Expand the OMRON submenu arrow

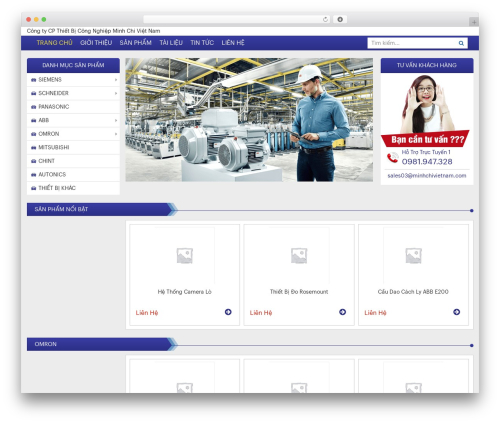tap(116, 134)
